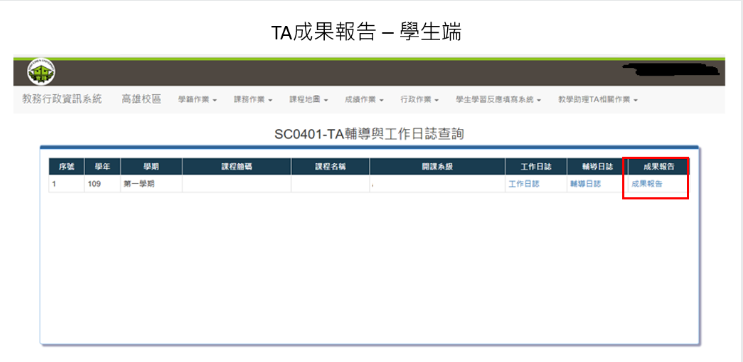Click the university logo icon
The height and width of the screenshot is (362, 743).
[41, 73]
